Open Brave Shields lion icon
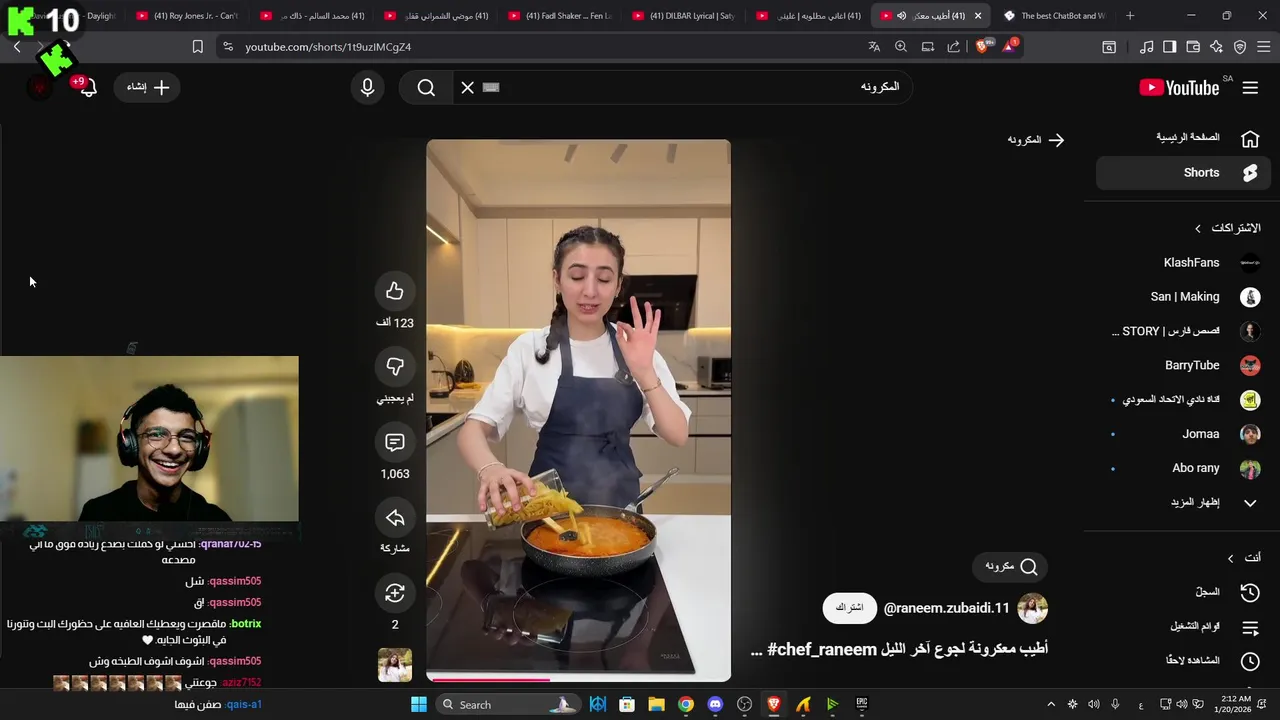The image size is (1280, 720). pos(982,47)
